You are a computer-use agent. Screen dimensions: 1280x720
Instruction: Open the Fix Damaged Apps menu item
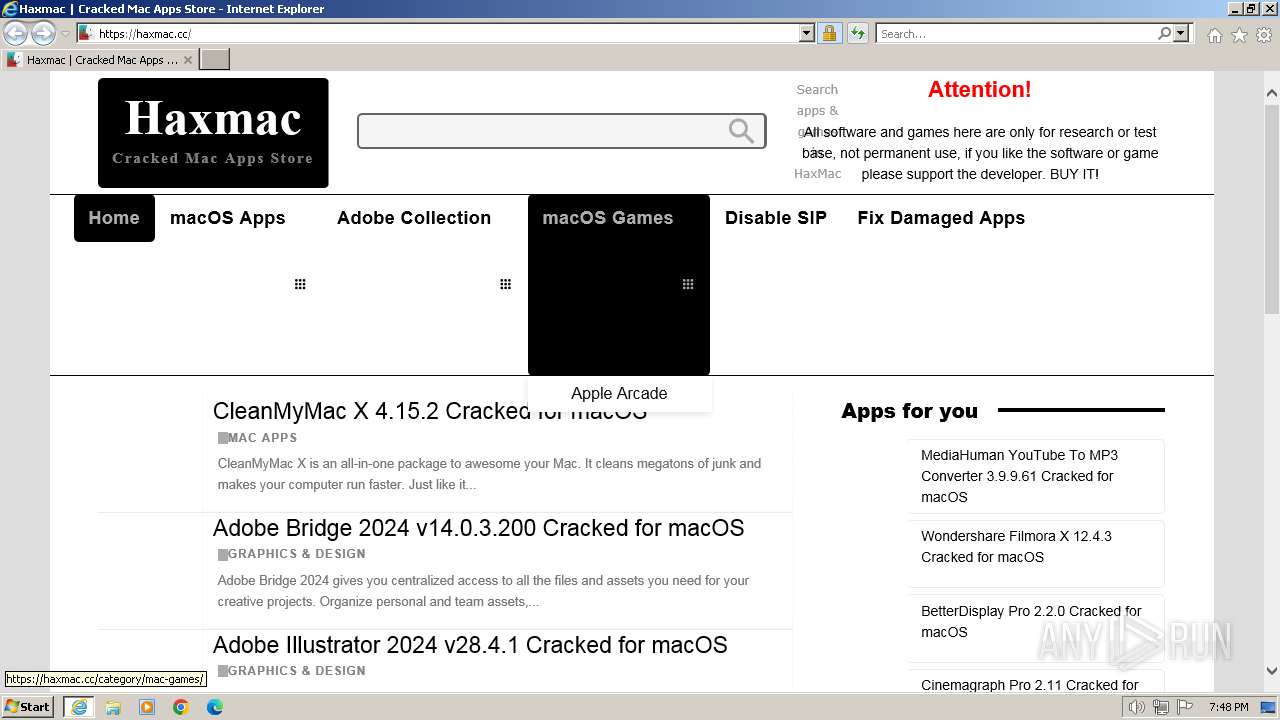pos(941,218)
